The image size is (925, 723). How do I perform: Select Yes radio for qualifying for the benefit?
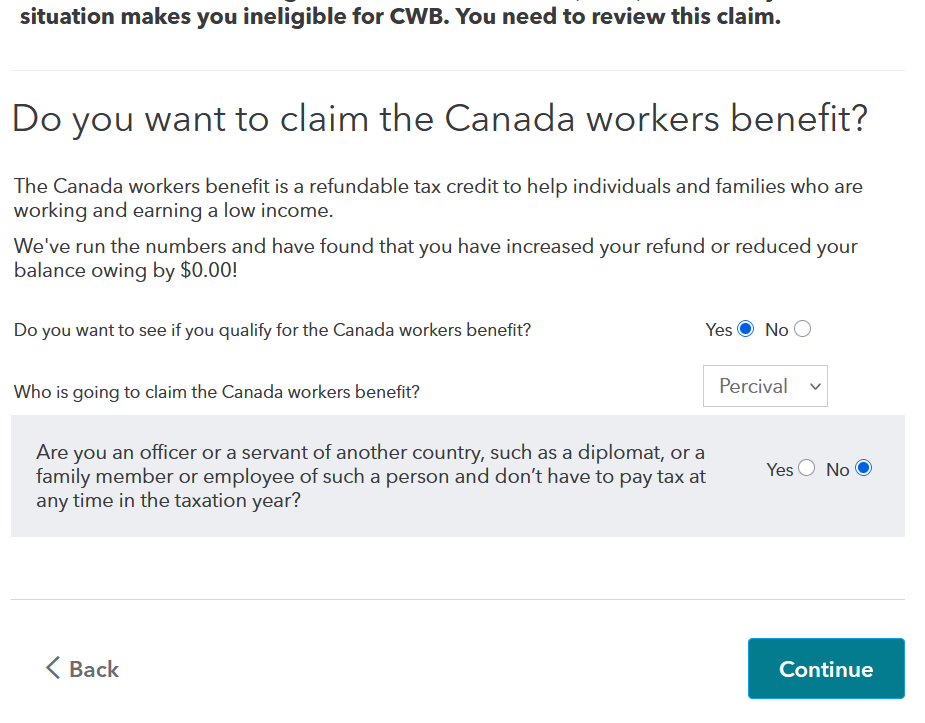pyautogui.click(x=745, y=329)
